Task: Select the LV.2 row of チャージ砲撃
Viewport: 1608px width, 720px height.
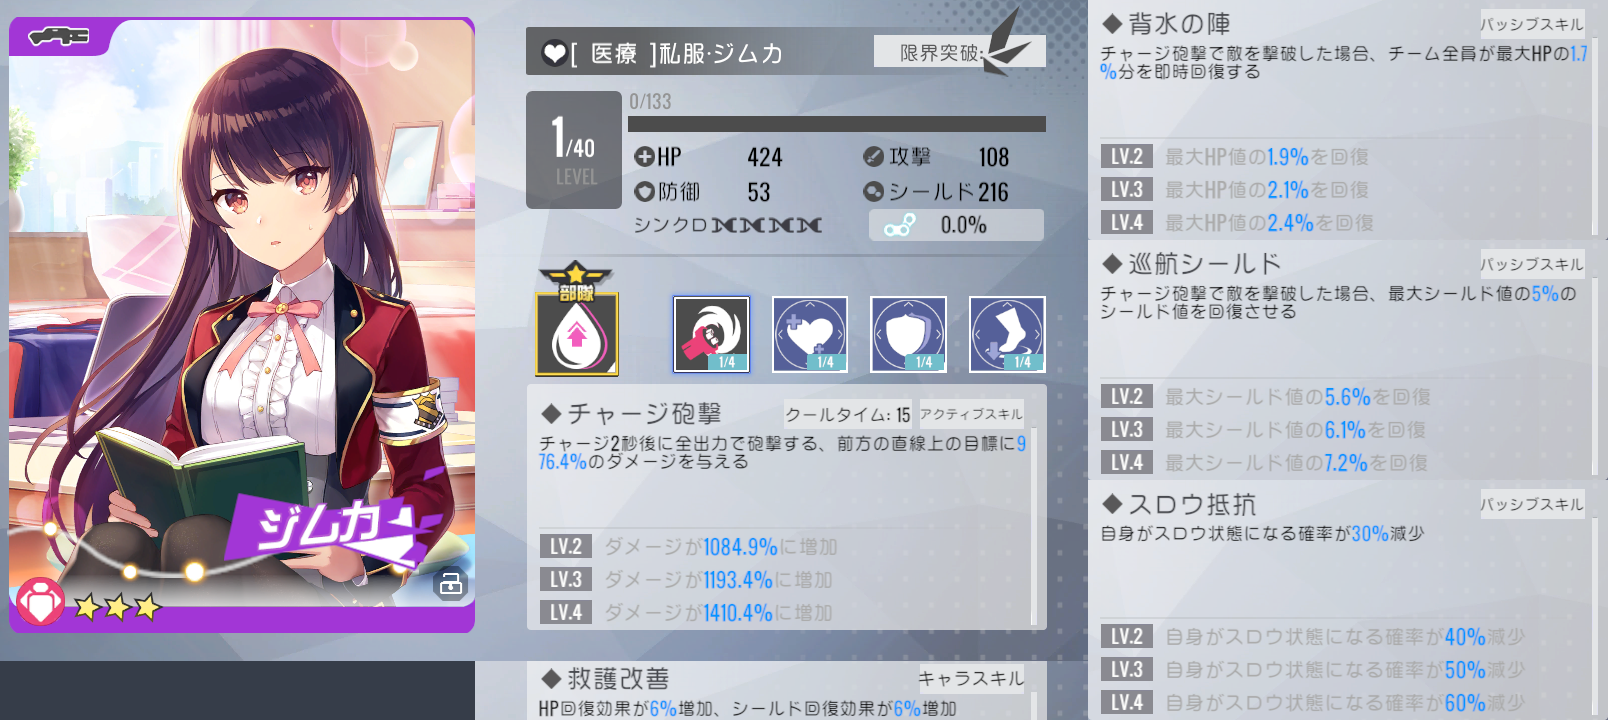Action: tap(785, 546)
